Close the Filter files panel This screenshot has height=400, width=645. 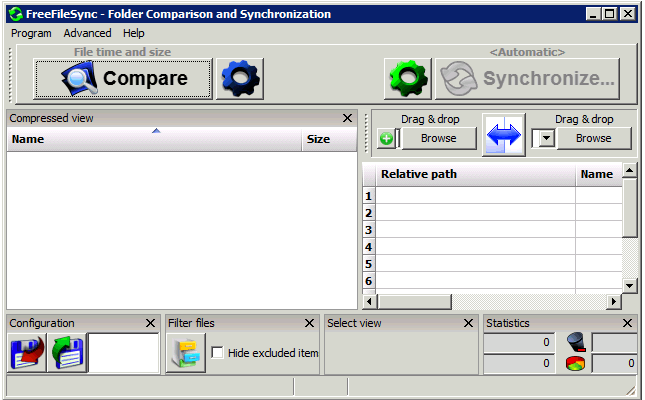click(309, 323)
